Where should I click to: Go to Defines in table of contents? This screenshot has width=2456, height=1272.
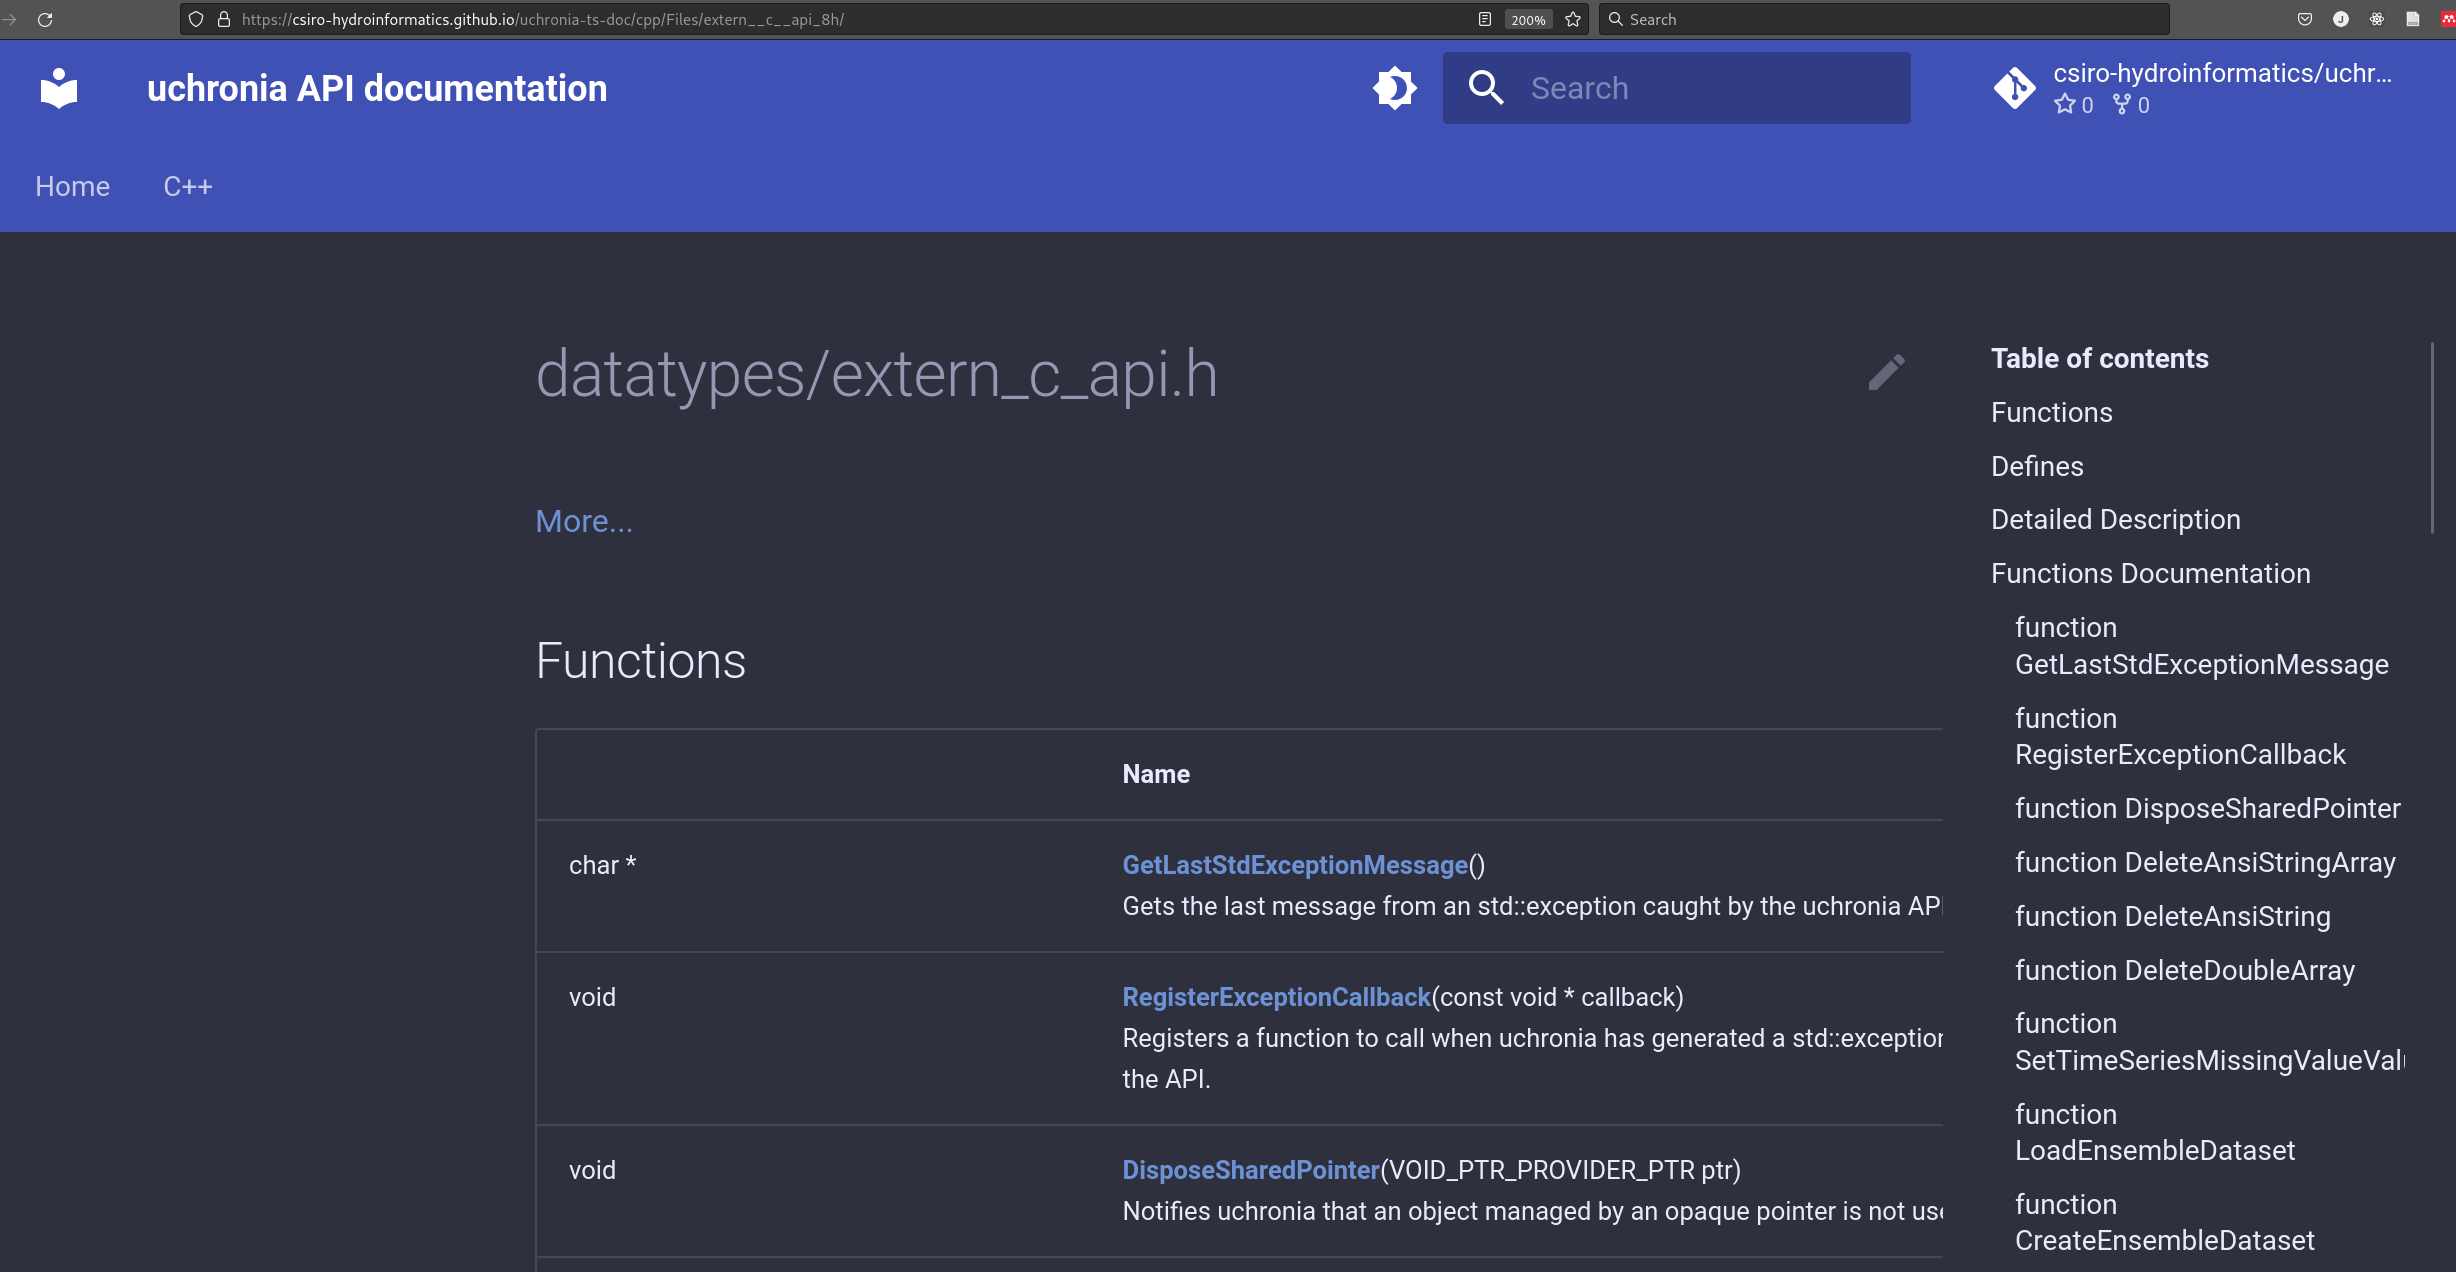(2037, 466)
